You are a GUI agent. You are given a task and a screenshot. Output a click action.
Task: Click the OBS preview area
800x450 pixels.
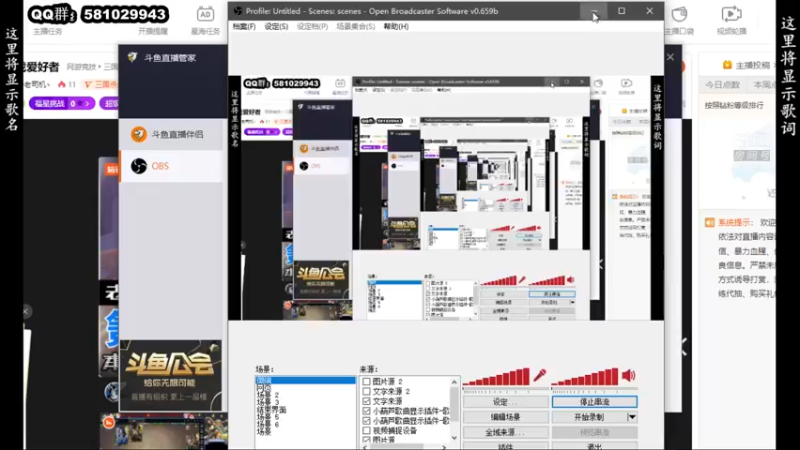[446, 198]
